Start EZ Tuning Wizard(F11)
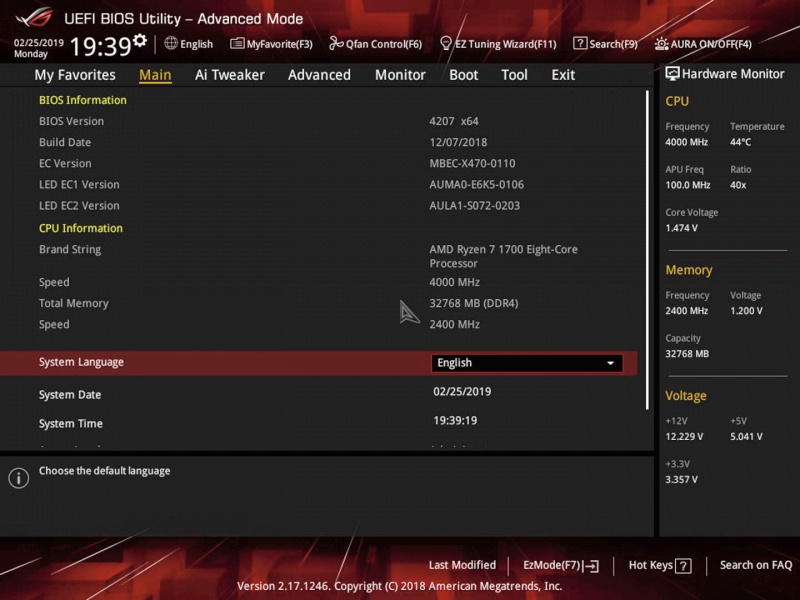 [498, 44]
